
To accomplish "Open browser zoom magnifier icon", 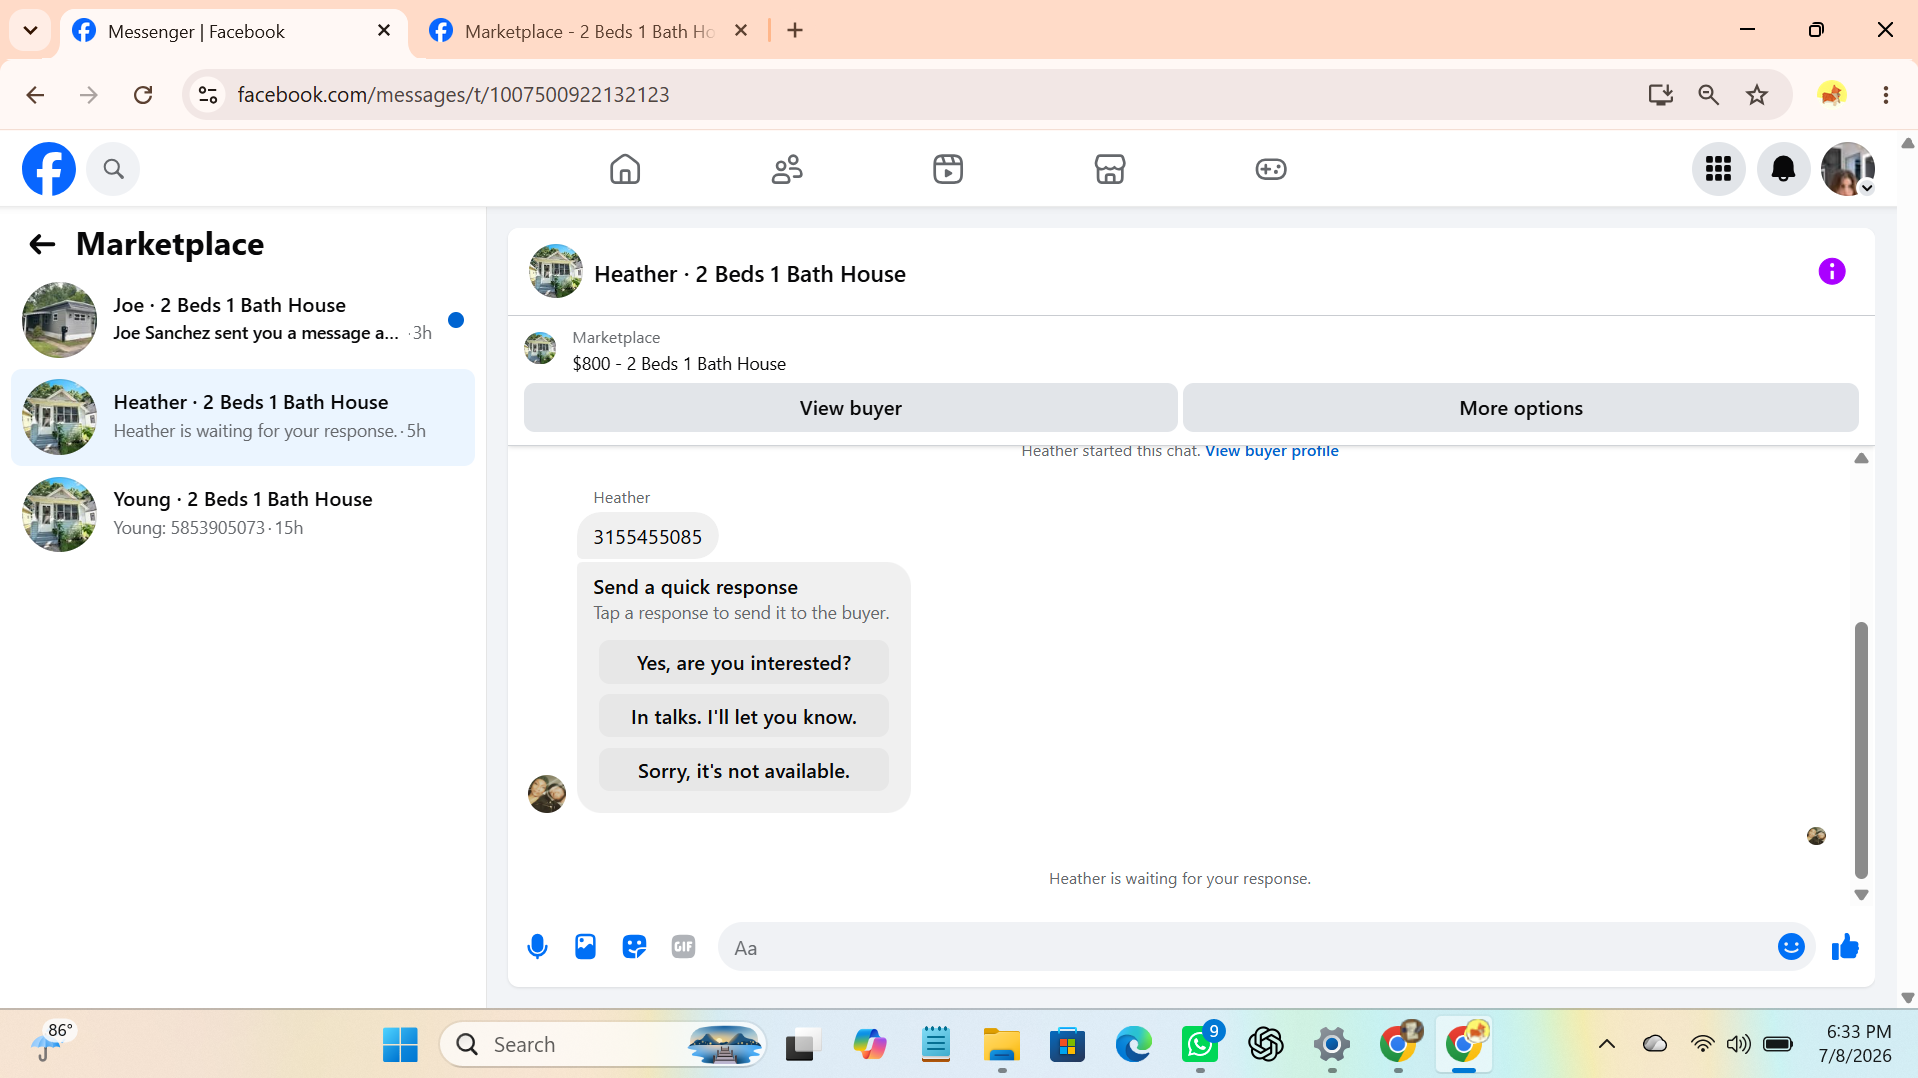I will point(1709,95).
